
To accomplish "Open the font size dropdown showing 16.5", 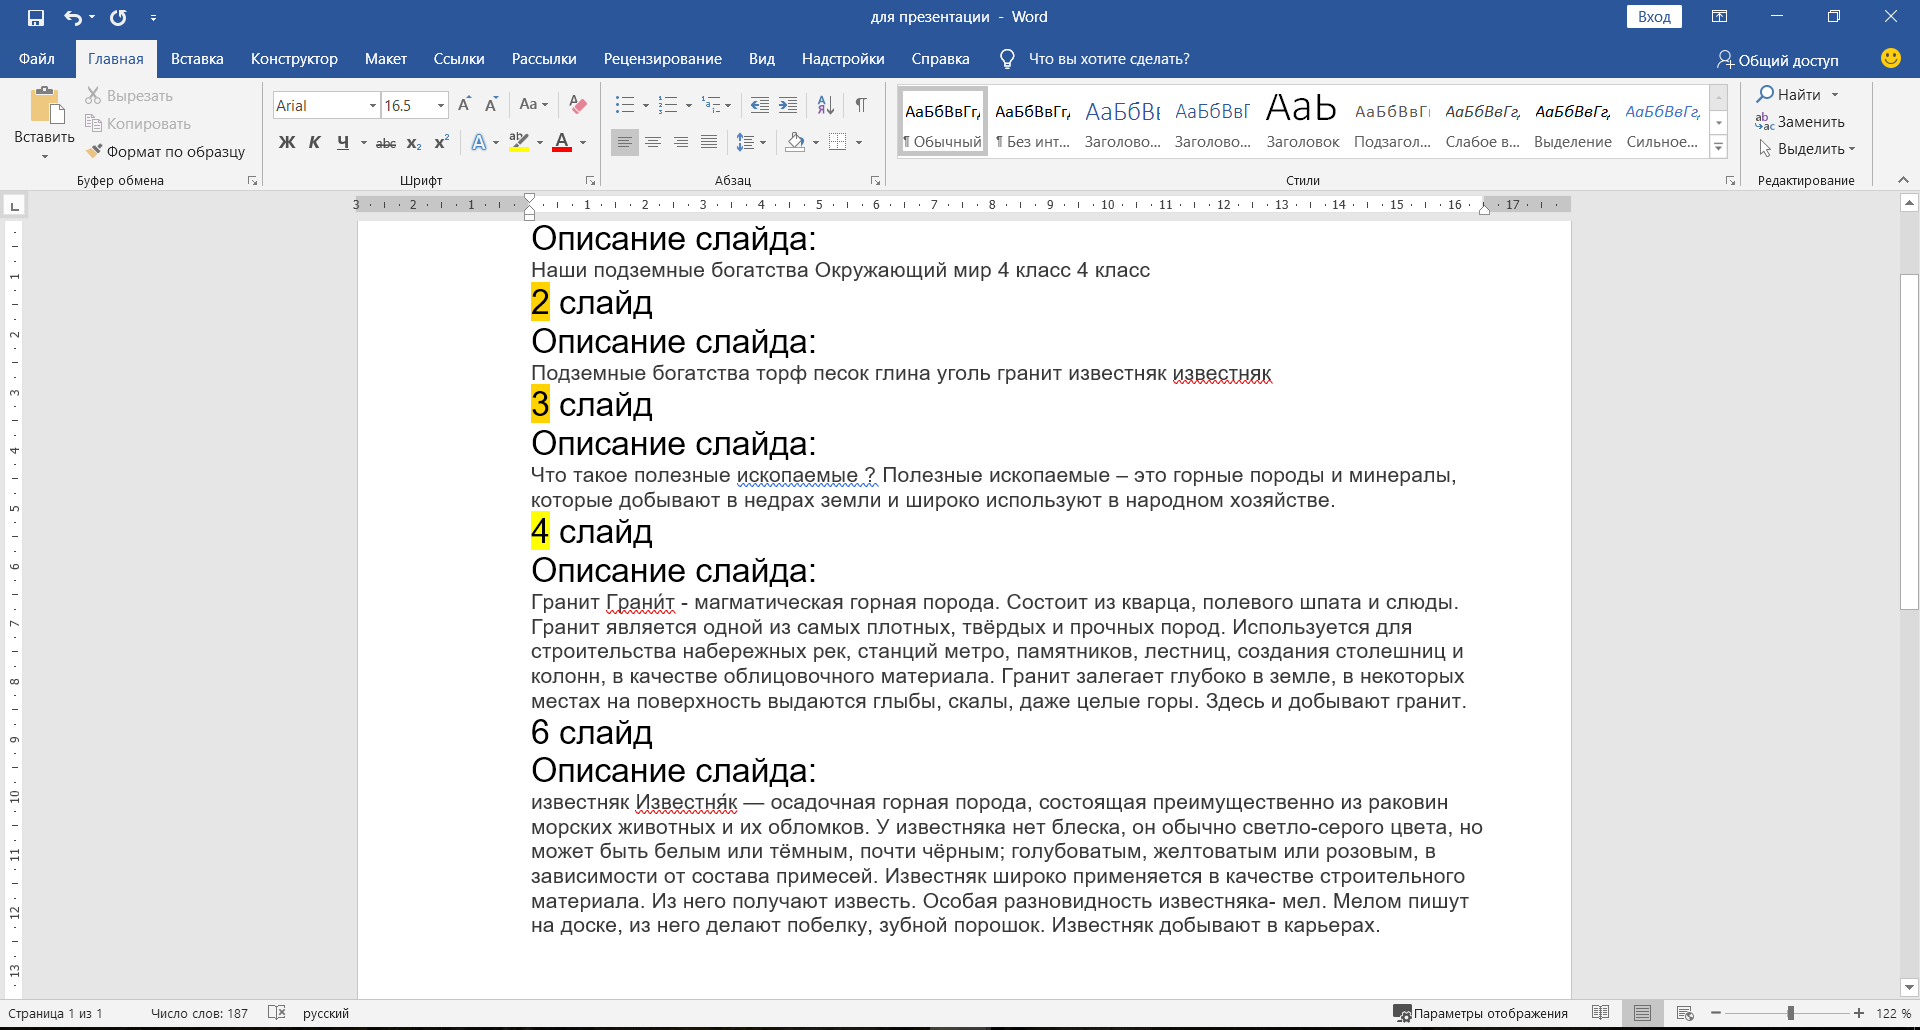I will (x=440, y=105).
